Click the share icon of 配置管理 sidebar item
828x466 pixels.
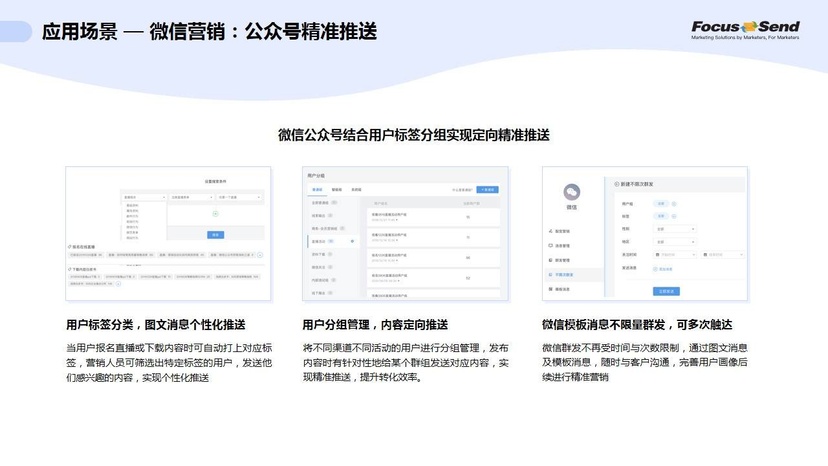tap(550, 231)
